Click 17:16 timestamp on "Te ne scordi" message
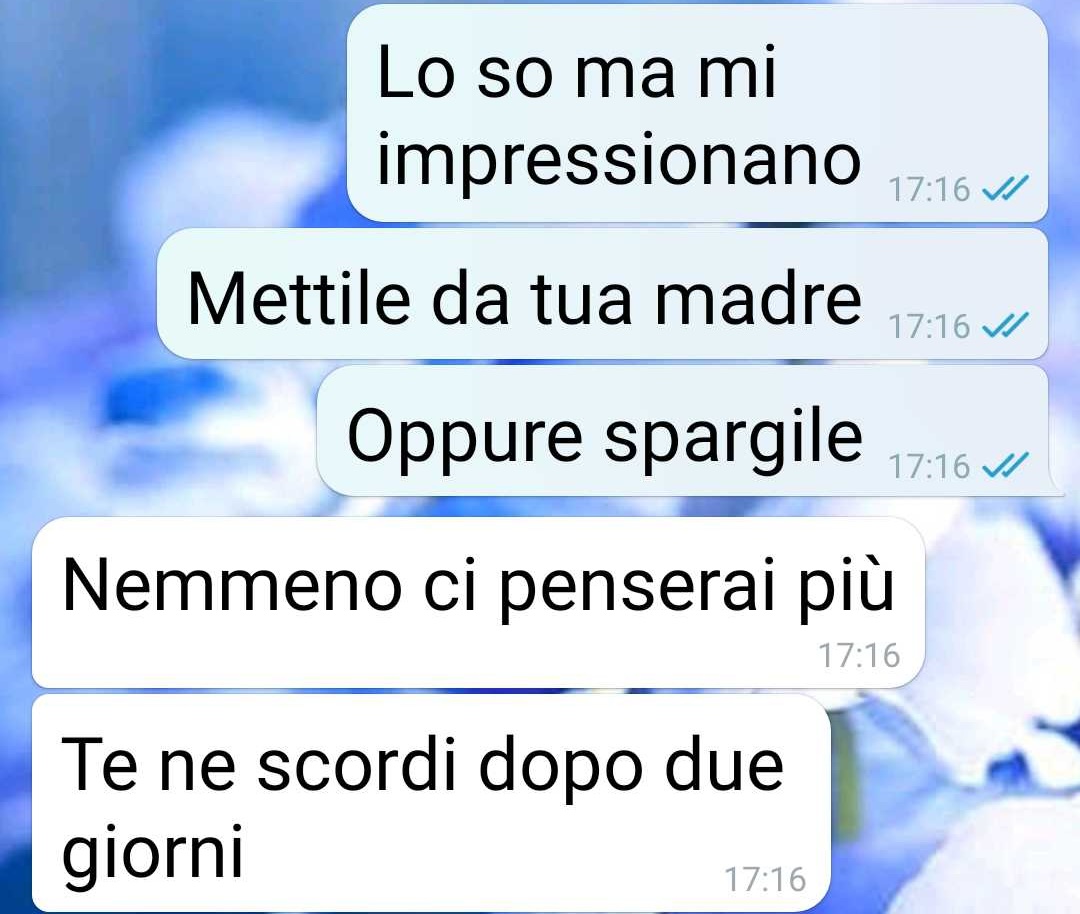Screen dimensions: 1080x914 click(765, 880)
